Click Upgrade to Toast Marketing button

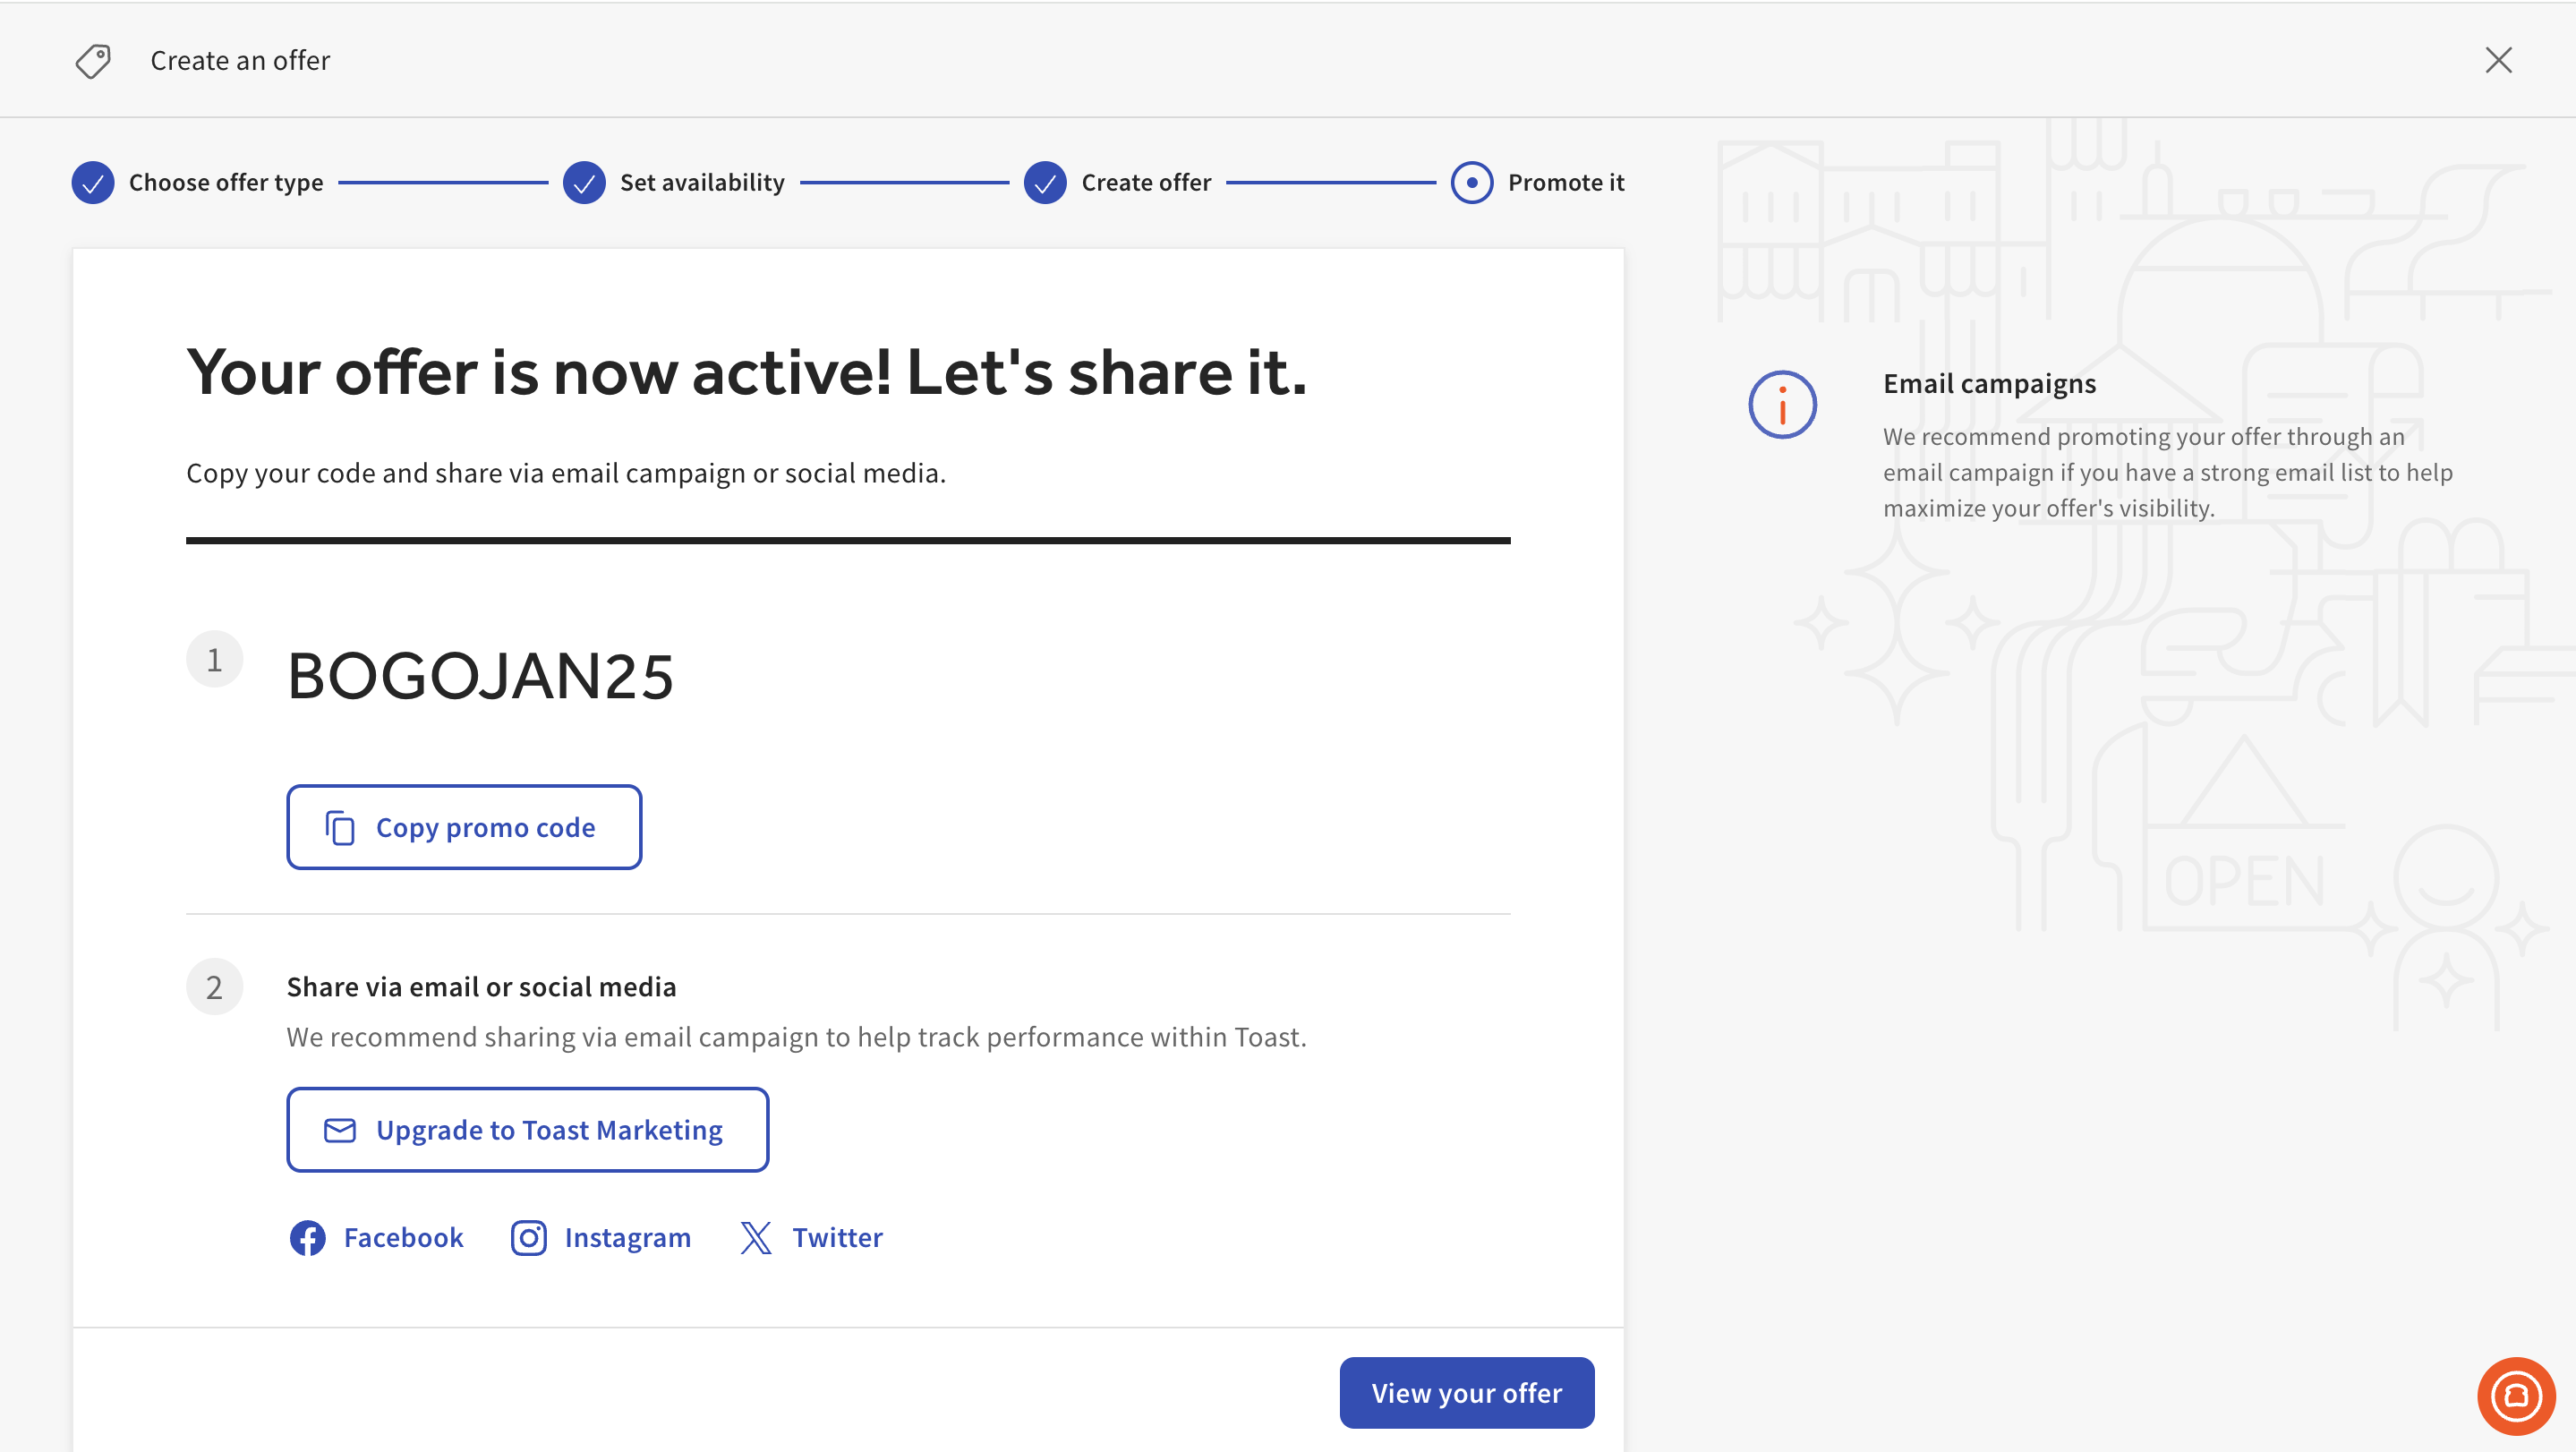point(527,1130)
